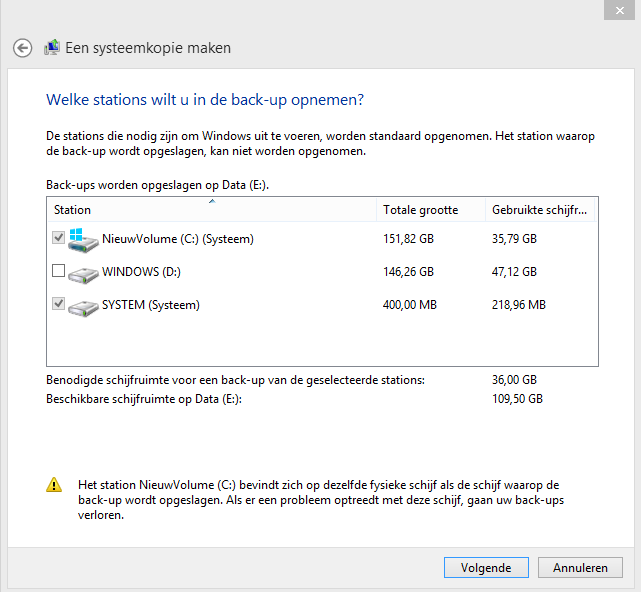641x592 pixels.
Task: Close the wizard with the X button
Action: 619,10
